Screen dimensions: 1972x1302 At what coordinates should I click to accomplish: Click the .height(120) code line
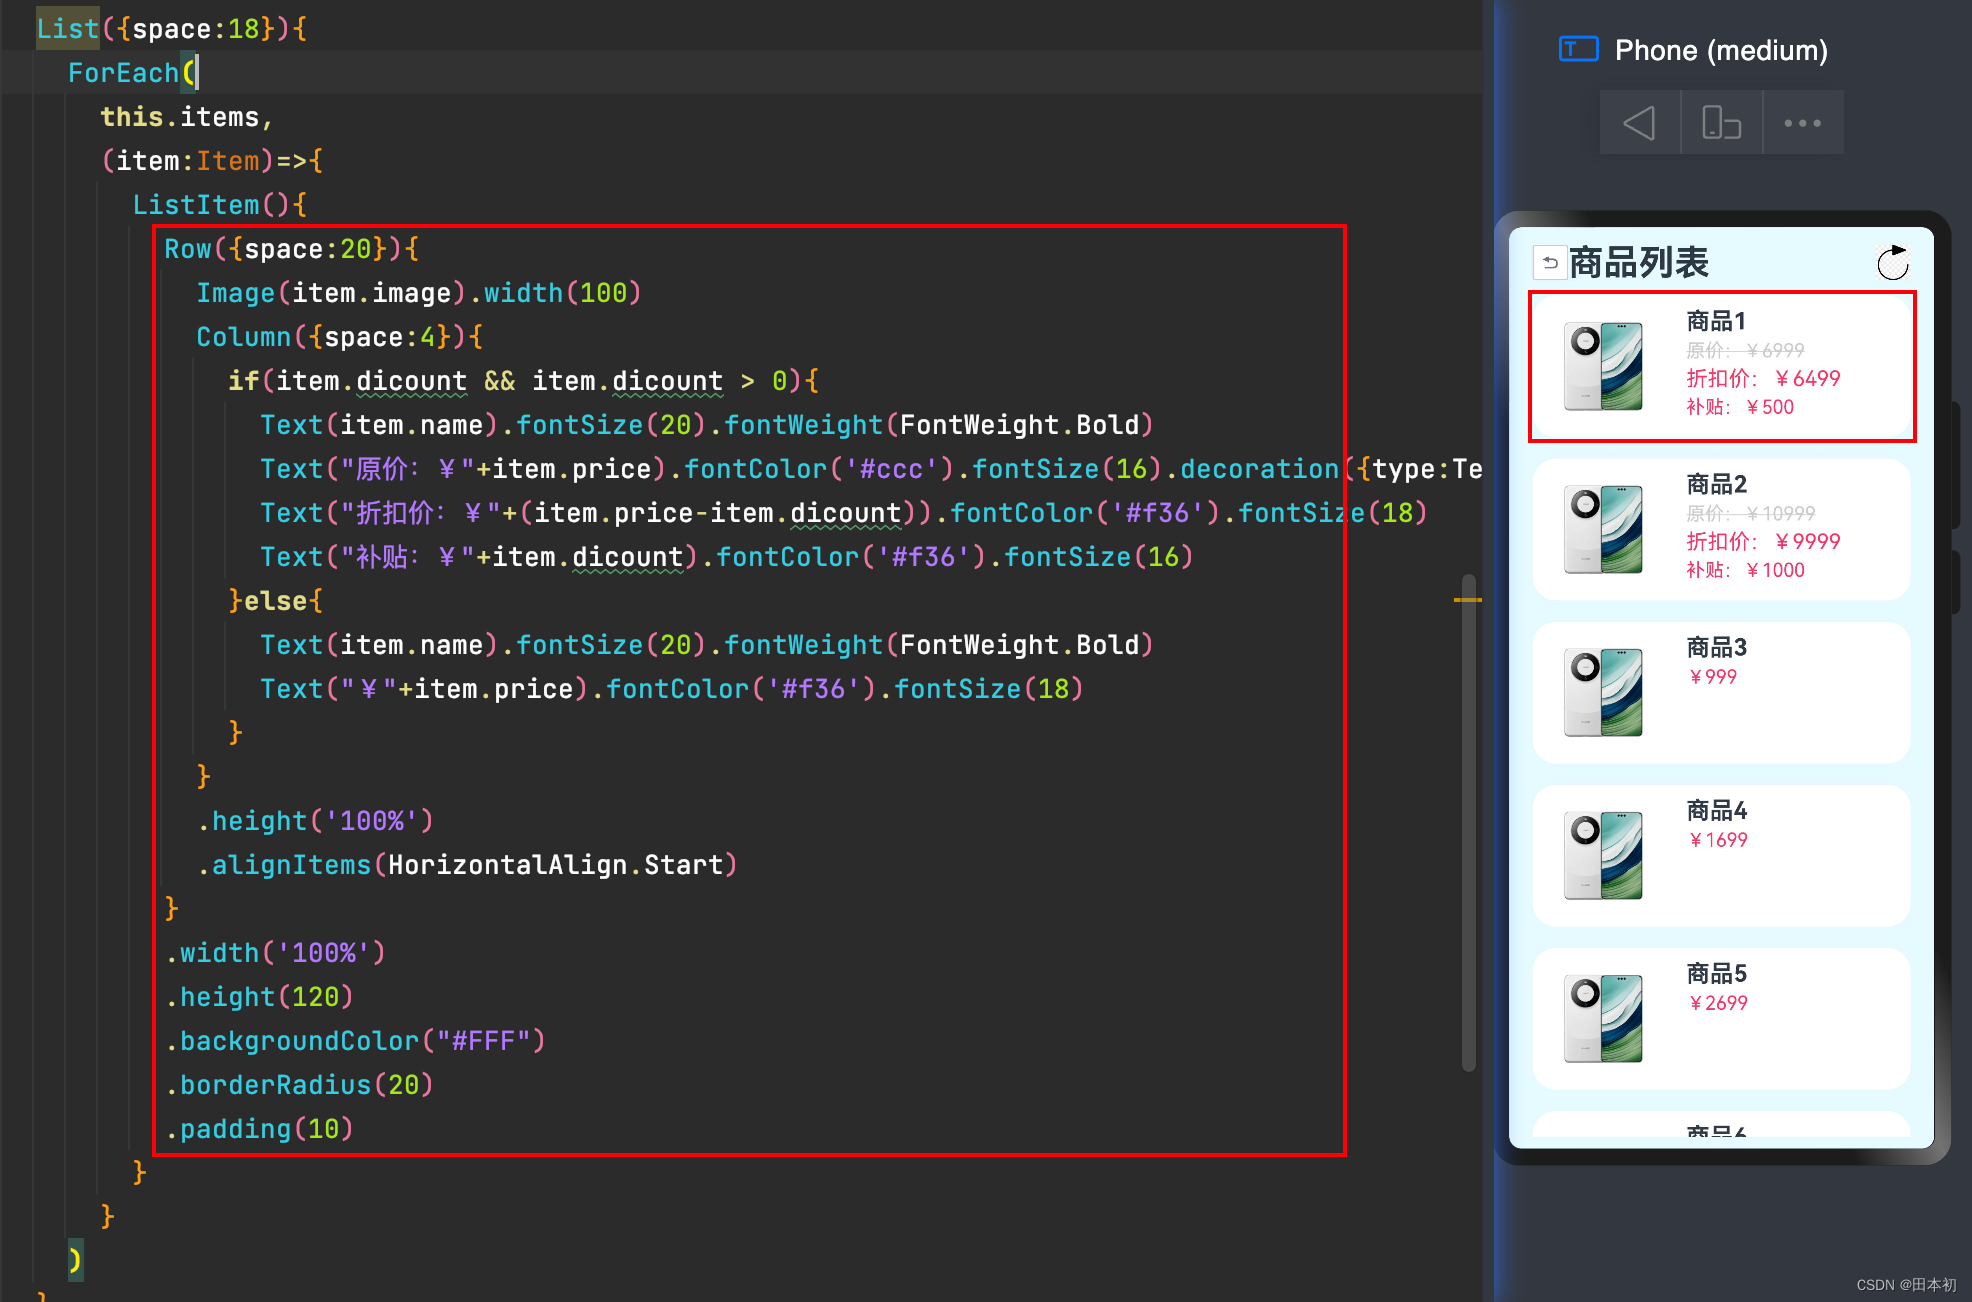tap(259, 997)
